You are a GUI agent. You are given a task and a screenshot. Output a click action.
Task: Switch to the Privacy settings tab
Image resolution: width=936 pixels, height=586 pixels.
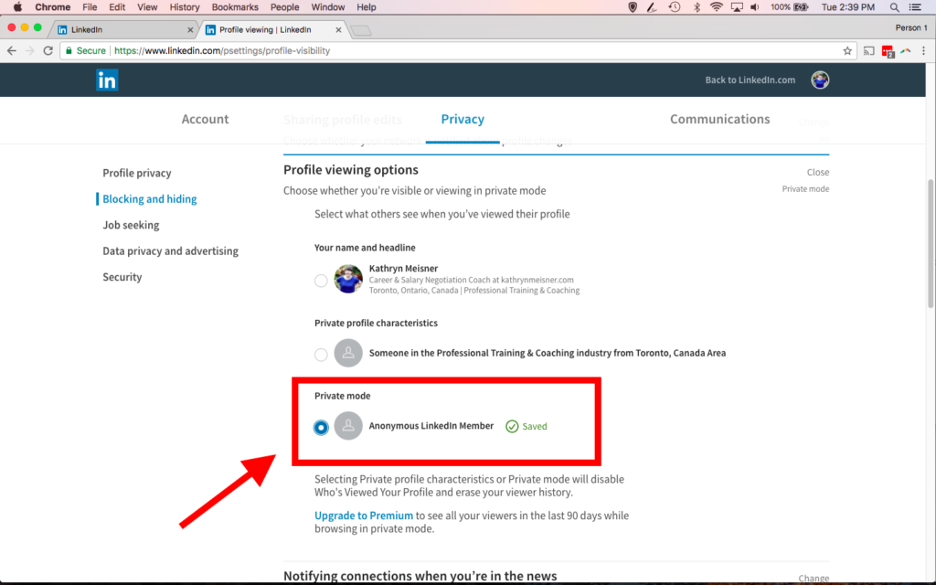point(463,119)
